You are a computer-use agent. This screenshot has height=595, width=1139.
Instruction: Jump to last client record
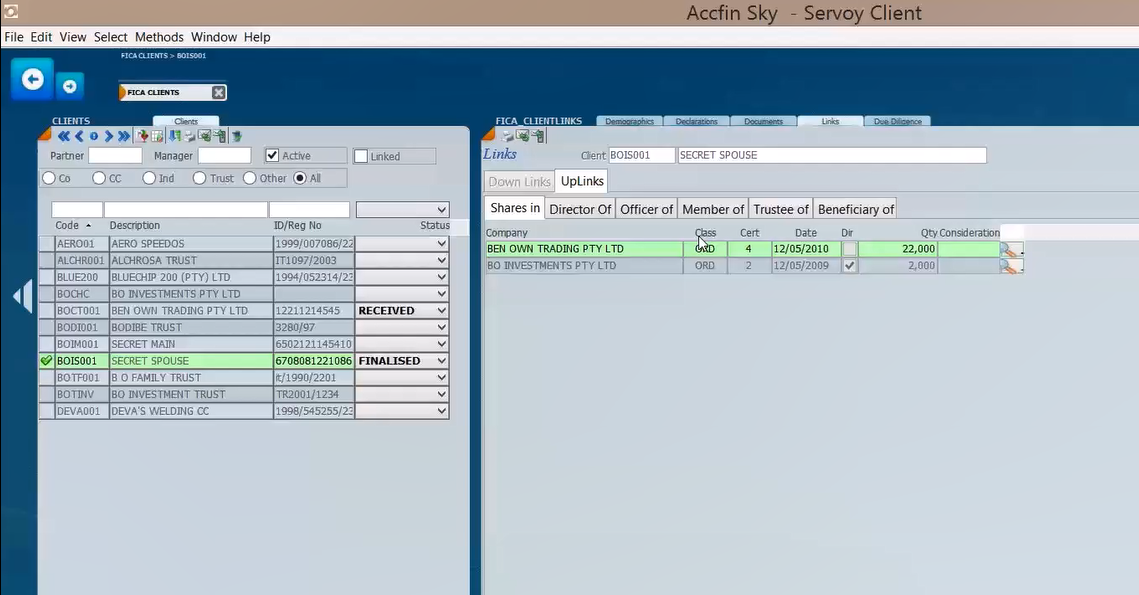pos(124,136)
